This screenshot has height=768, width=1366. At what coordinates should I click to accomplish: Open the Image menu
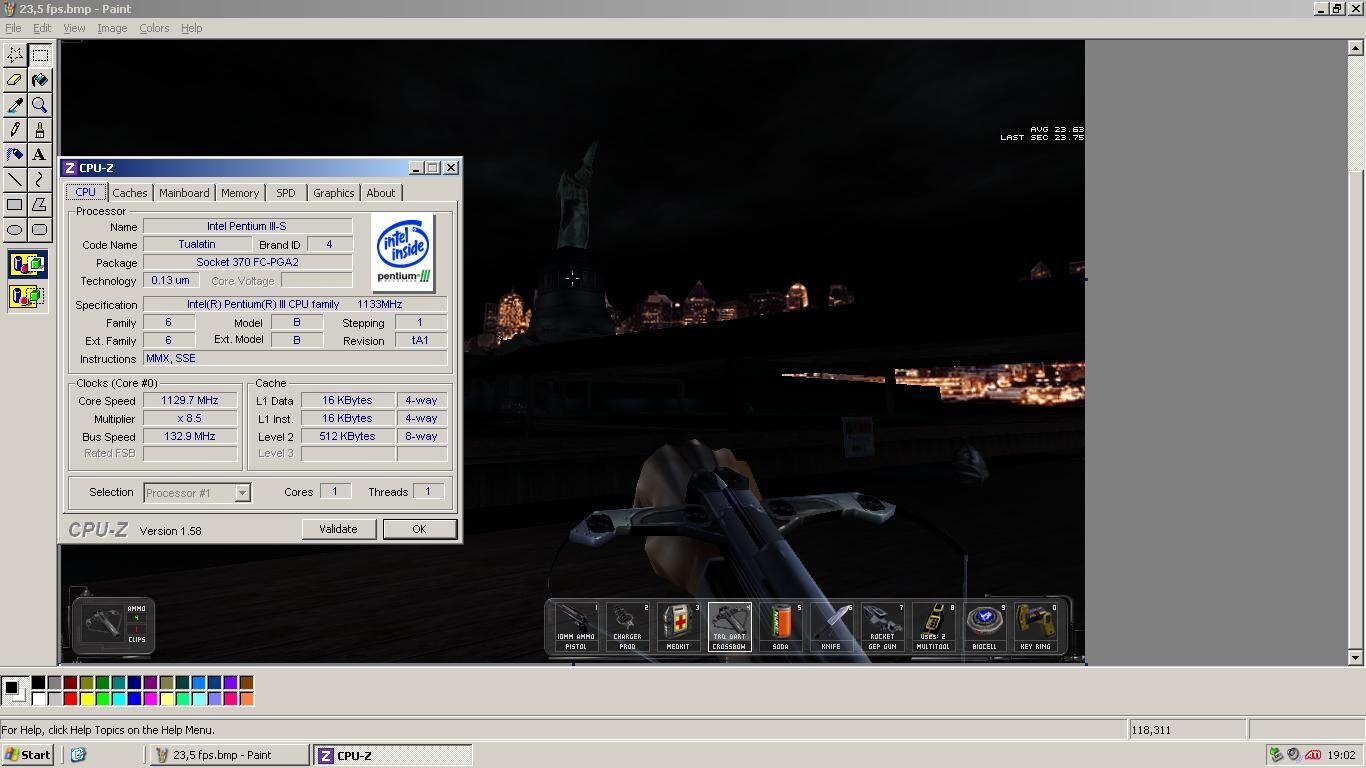112,28
